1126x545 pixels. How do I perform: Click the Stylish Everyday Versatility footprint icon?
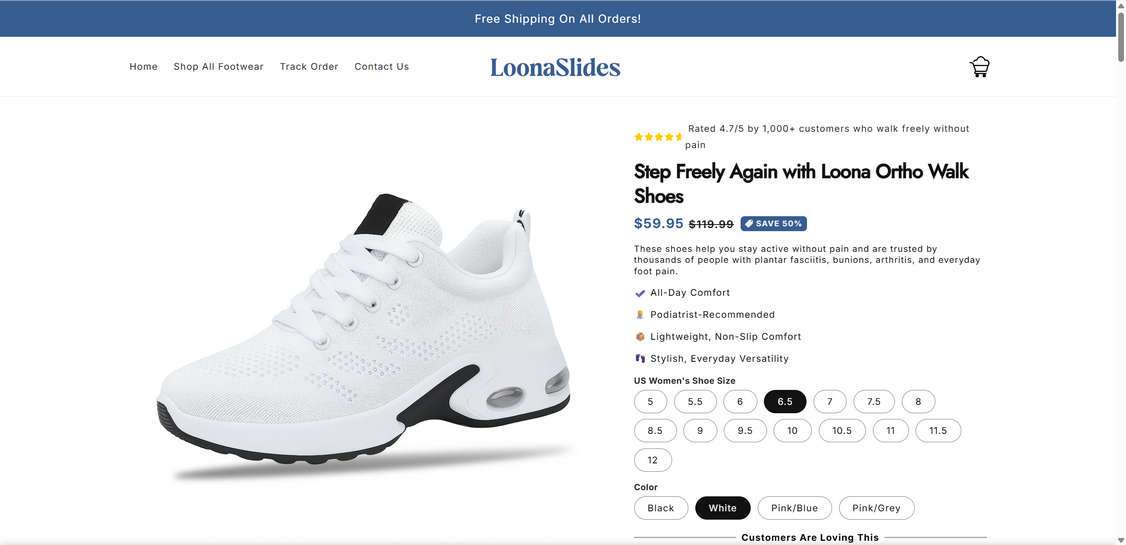point(640,359)
